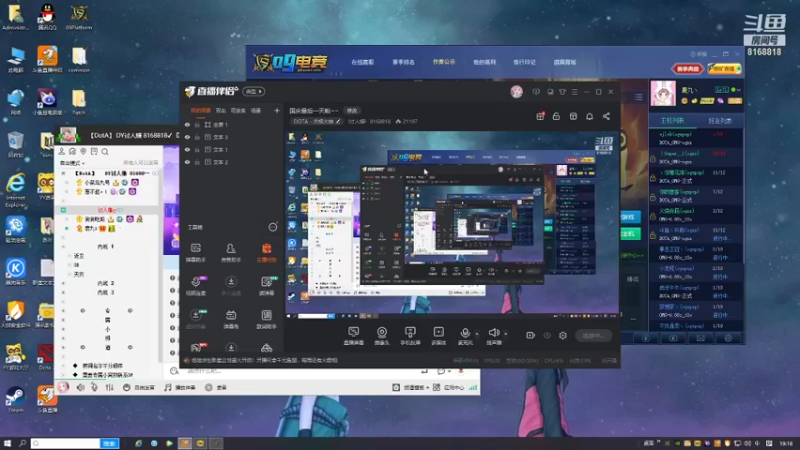The width and height of the screenshot is (800, 450).
Task: Click 播放伴奏 in YY bottom bar
Action: (180, 387)
